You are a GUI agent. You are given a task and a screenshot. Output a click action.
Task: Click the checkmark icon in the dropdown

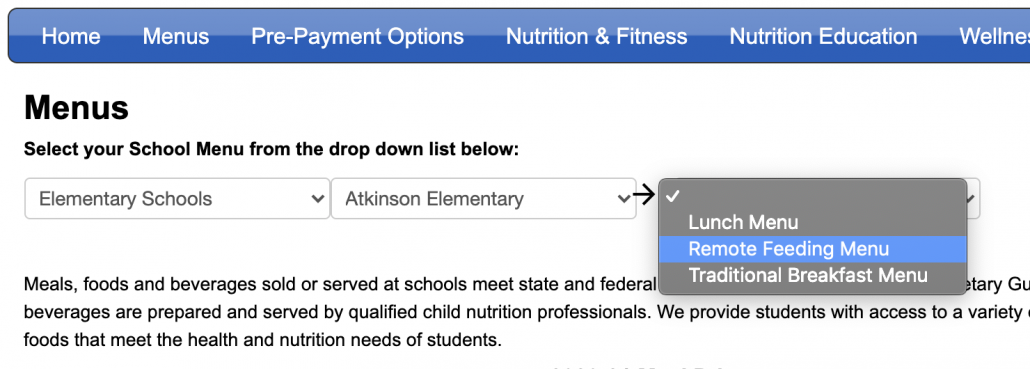click(x=672, y=196)
